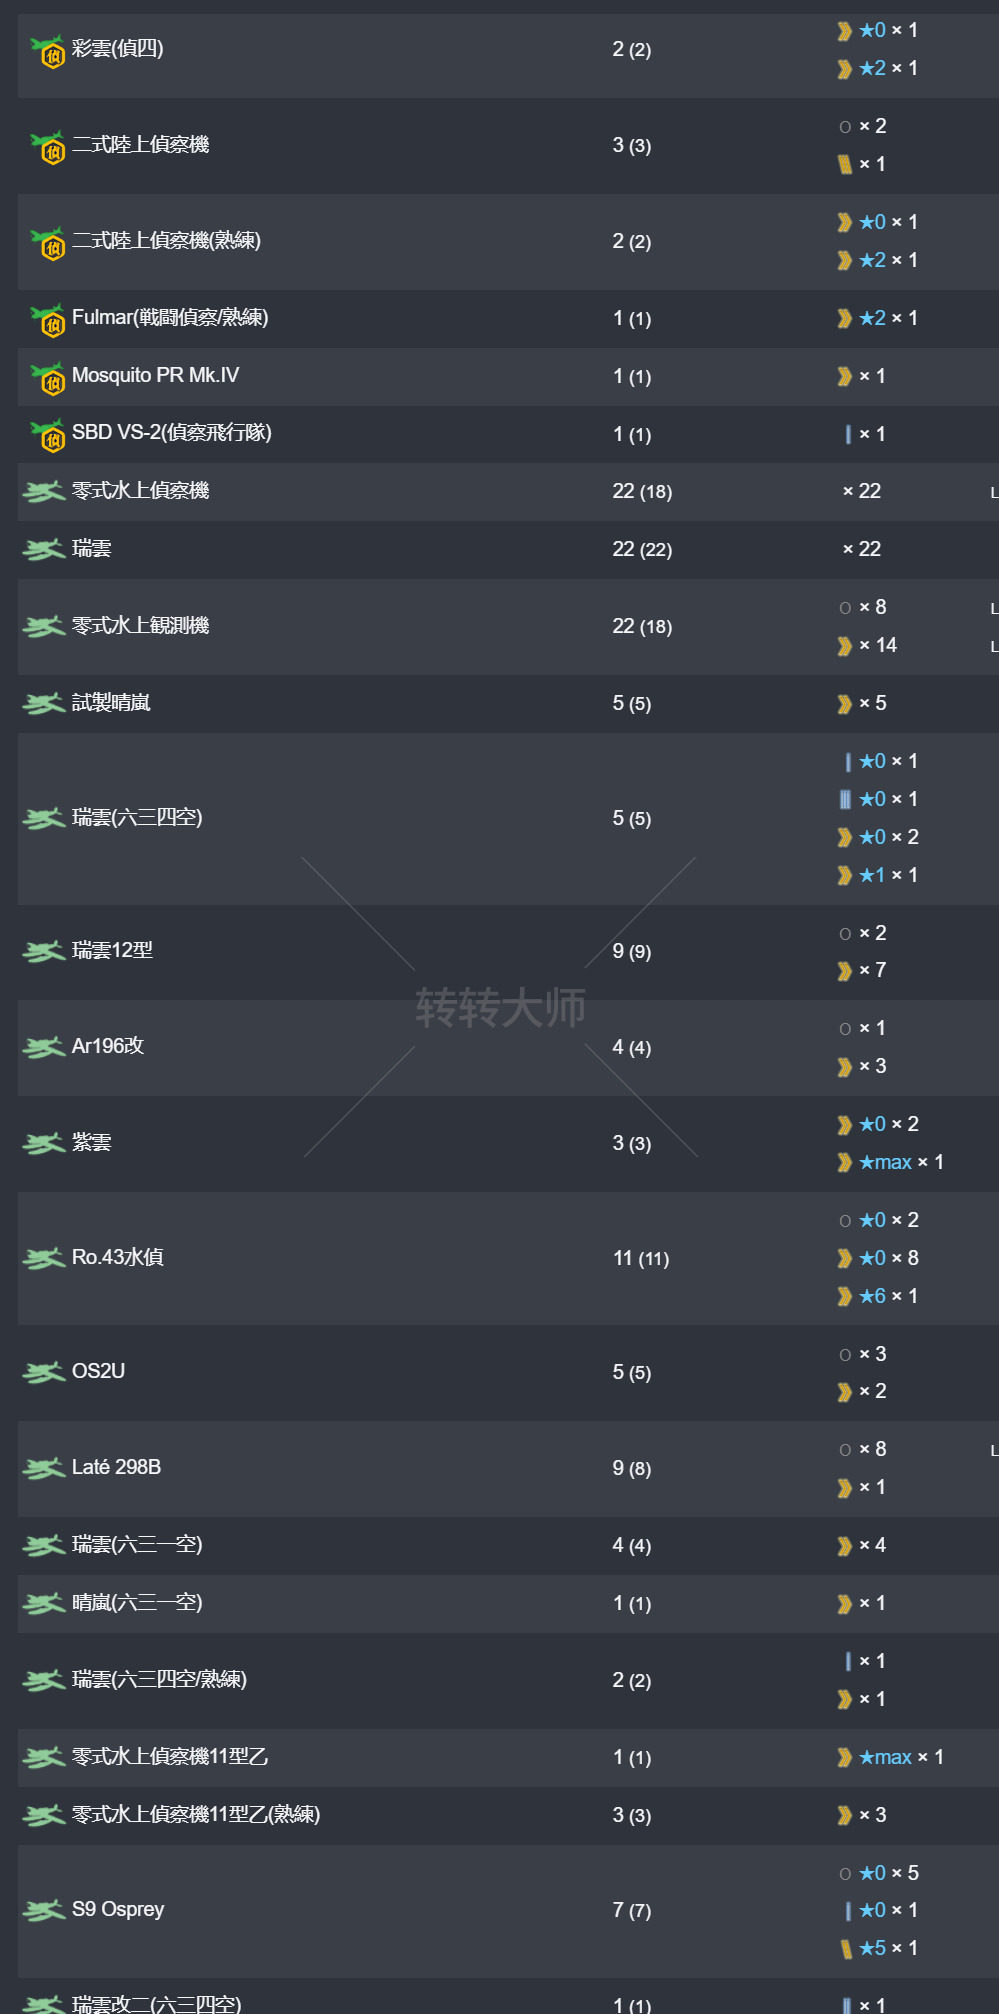Click the seaplane icon beside S9 Osprey
This screenshot has width=999, height=2014.
pos(44,1910)
